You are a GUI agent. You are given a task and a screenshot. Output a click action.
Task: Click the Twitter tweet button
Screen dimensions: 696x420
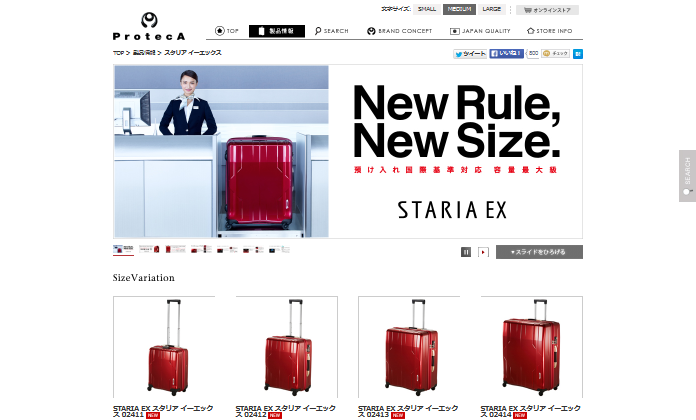[x=470, y=54]
